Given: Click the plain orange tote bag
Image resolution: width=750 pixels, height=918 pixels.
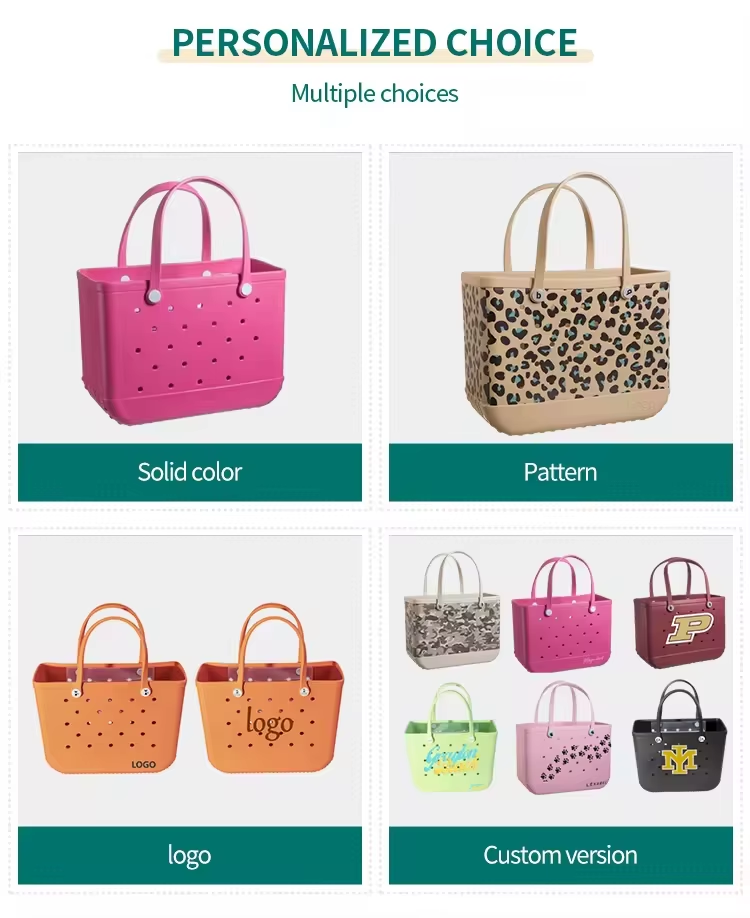Looking at the screenshot, I should tap(109, 689).
